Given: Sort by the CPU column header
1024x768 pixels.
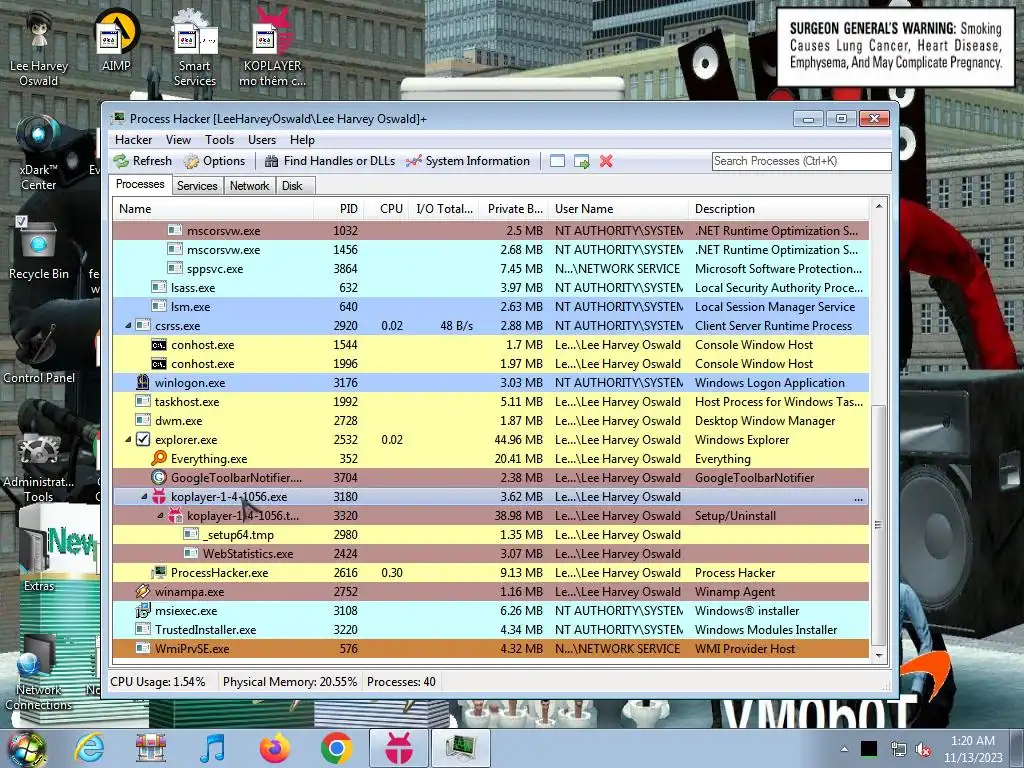Looking at the screenshot, I should click(x=387, y=209).
